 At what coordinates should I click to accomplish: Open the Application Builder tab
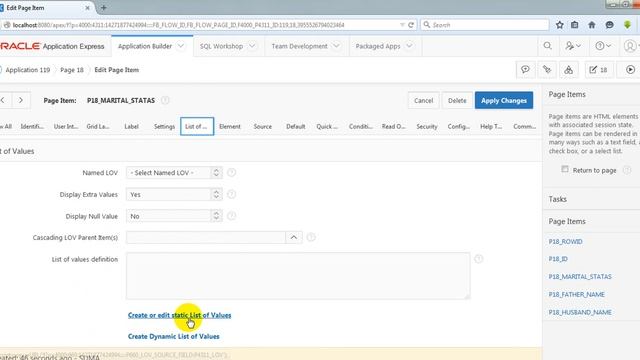click(152, 46)
